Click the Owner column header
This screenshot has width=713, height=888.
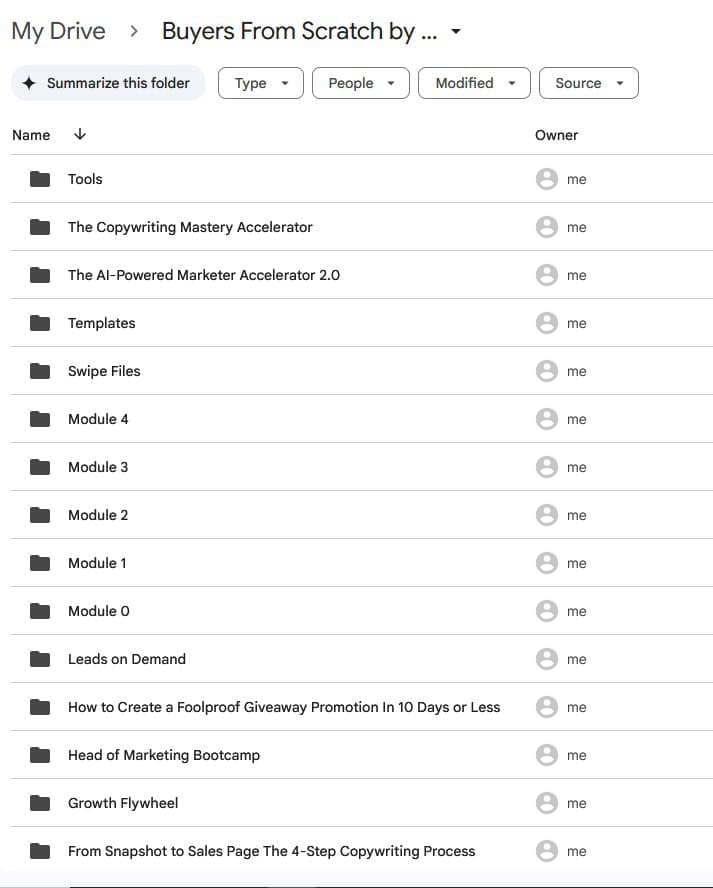[x=557, y=134]
